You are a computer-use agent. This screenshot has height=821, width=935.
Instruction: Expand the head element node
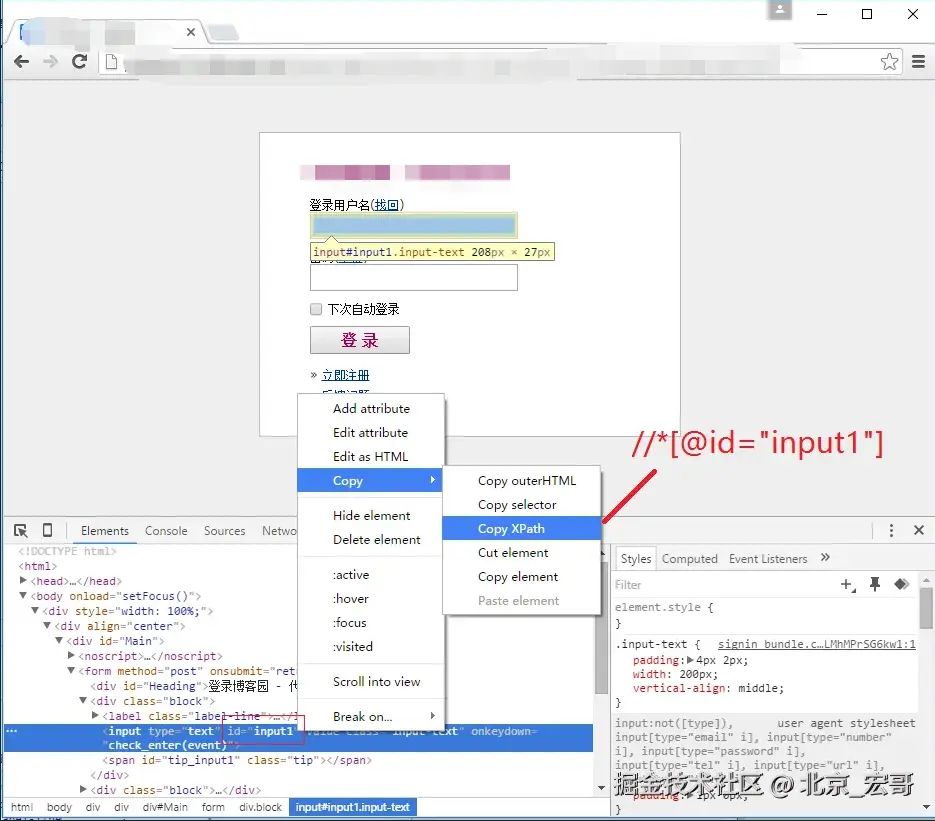(23, 580)
